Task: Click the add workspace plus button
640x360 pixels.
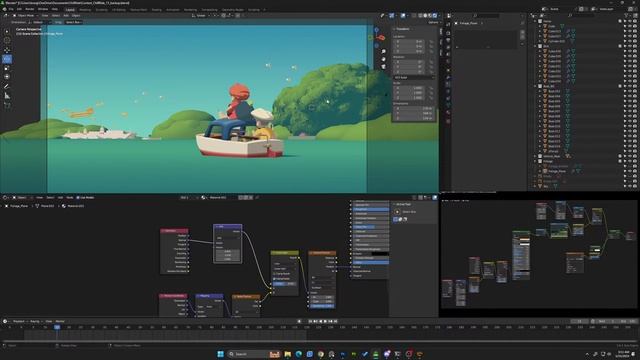Action: click(264, 9)
